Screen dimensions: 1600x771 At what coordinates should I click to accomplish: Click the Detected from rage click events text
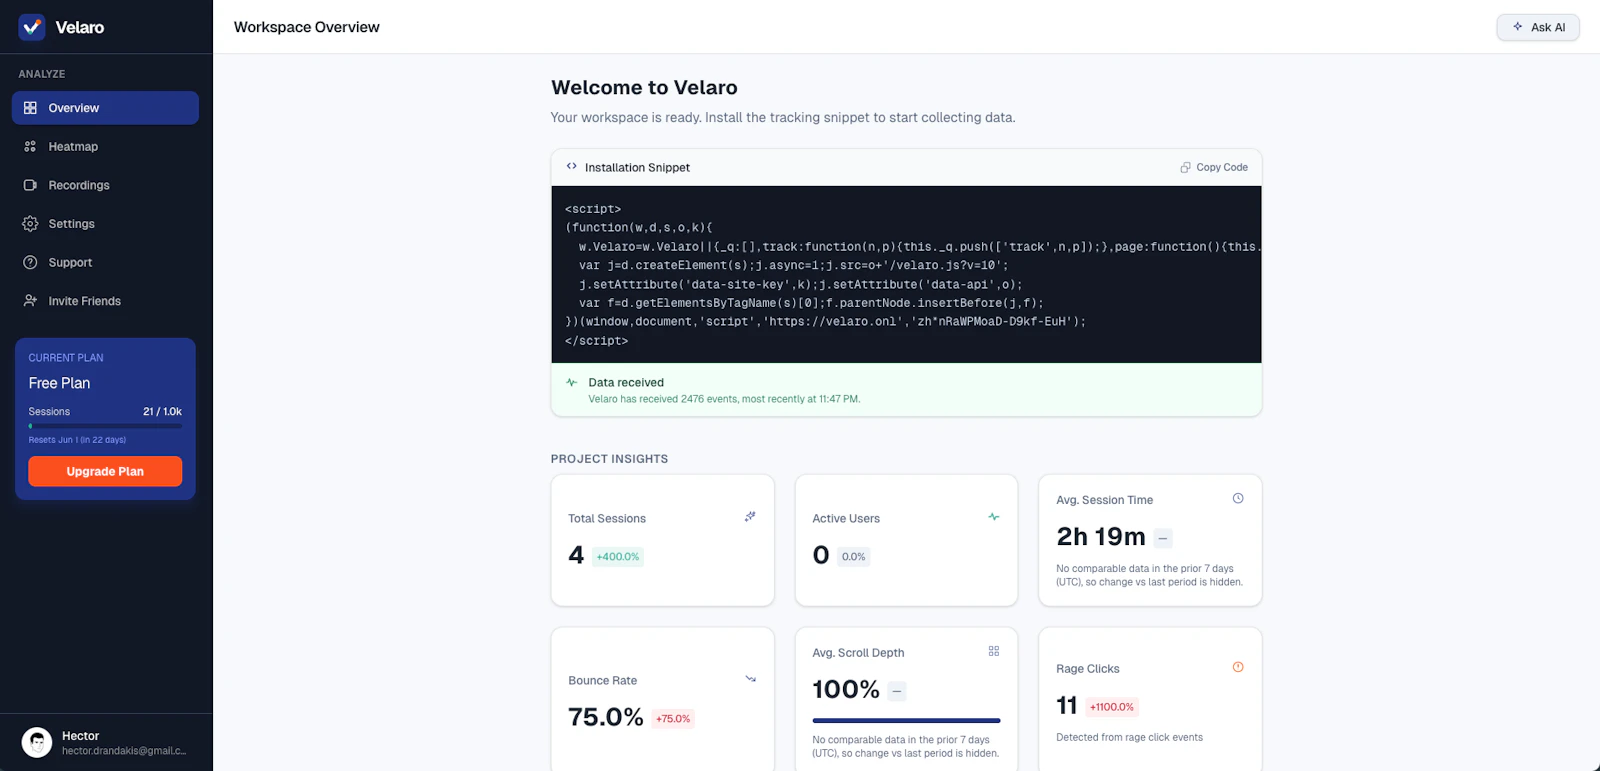(1129, 738)
